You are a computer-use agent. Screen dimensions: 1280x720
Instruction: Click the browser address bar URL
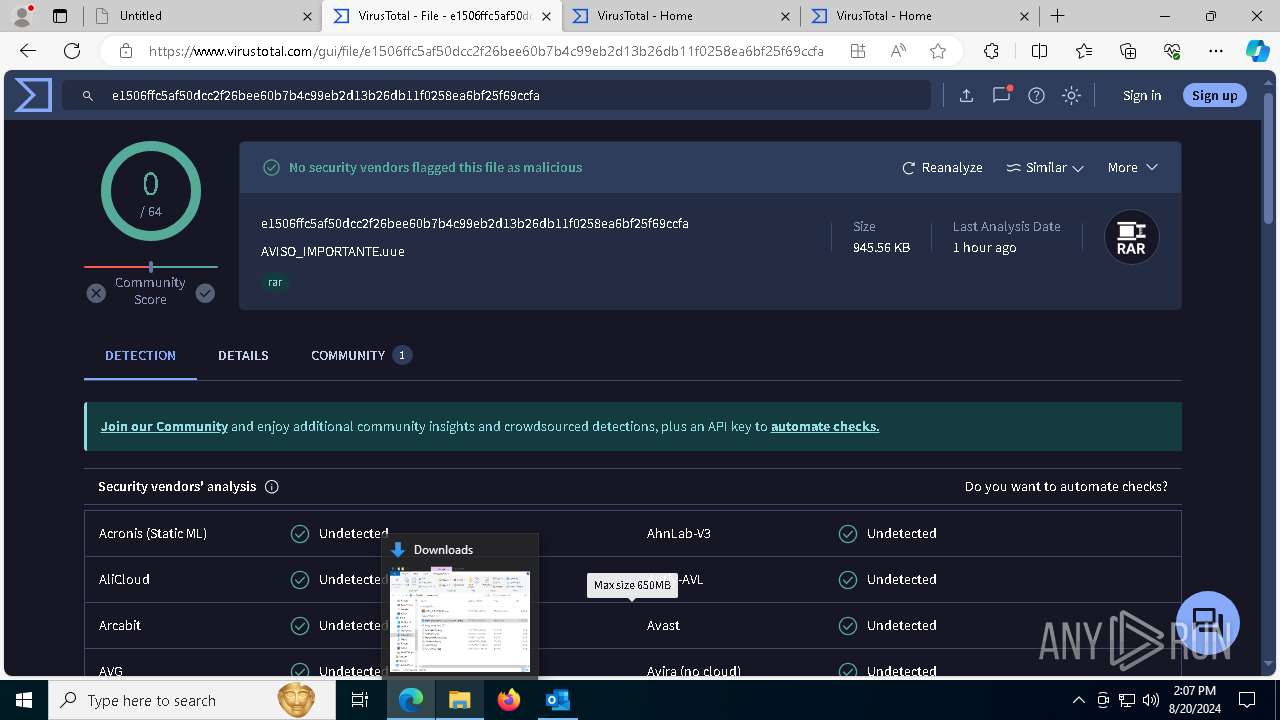(486, 51)
